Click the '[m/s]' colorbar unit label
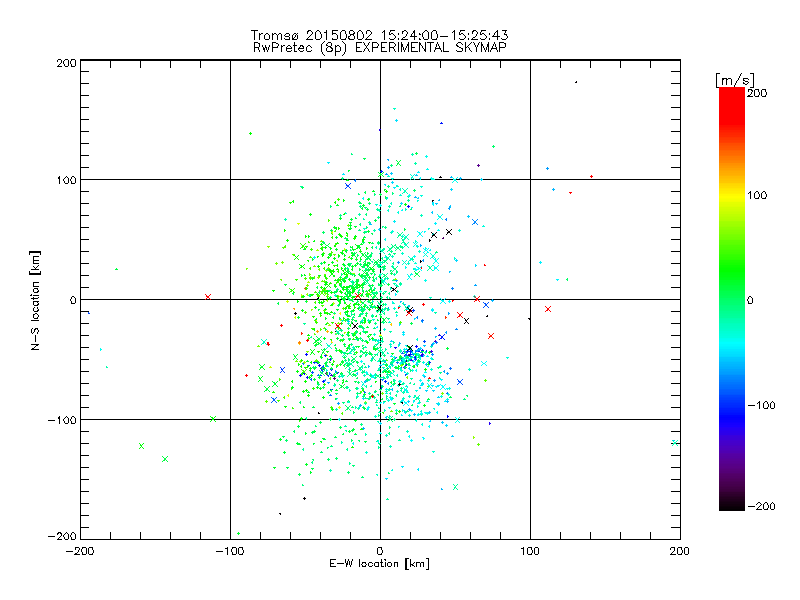800x600 pixels. tap(735, 80)
